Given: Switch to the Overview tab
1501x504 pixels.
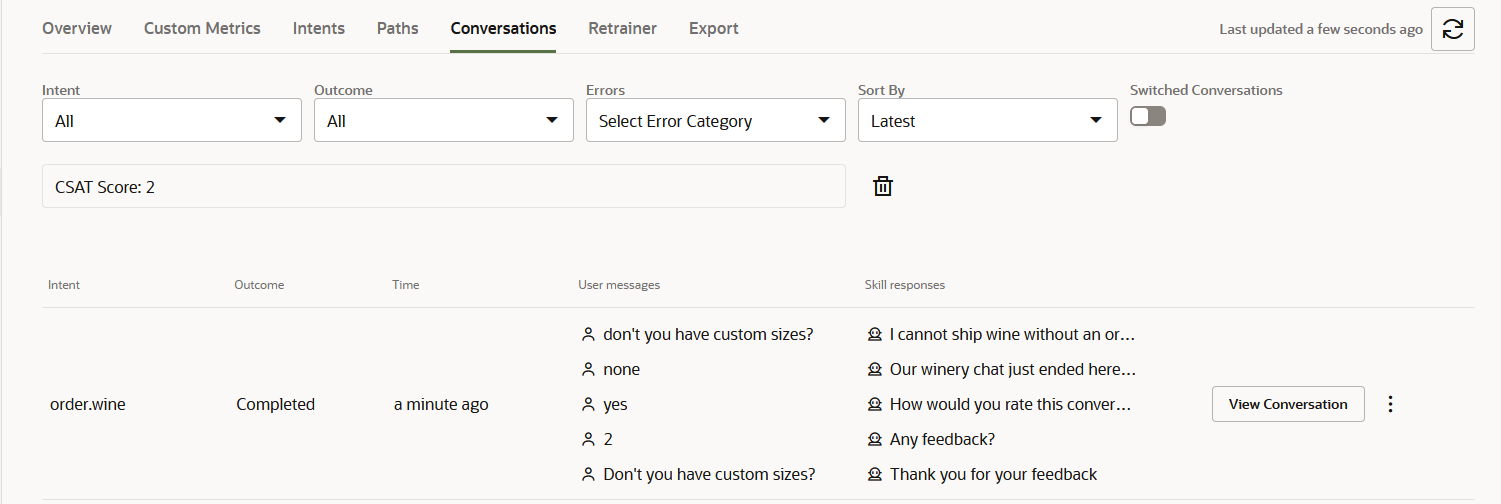Looking at the screenshot, I should (77, 28).
